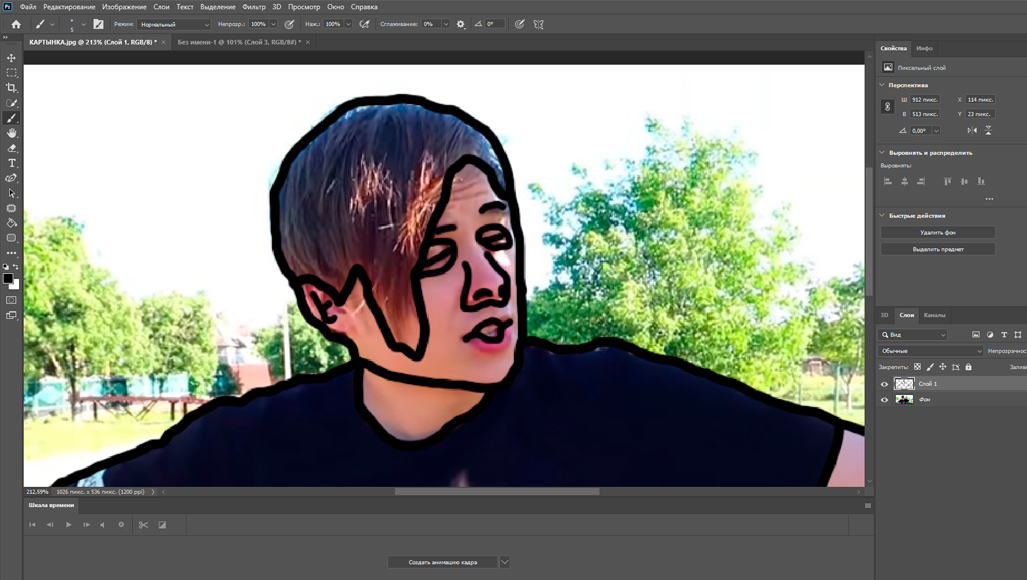Toggle visibility of the Фон layer
The image size is (1027, 580).
(884, 400)
